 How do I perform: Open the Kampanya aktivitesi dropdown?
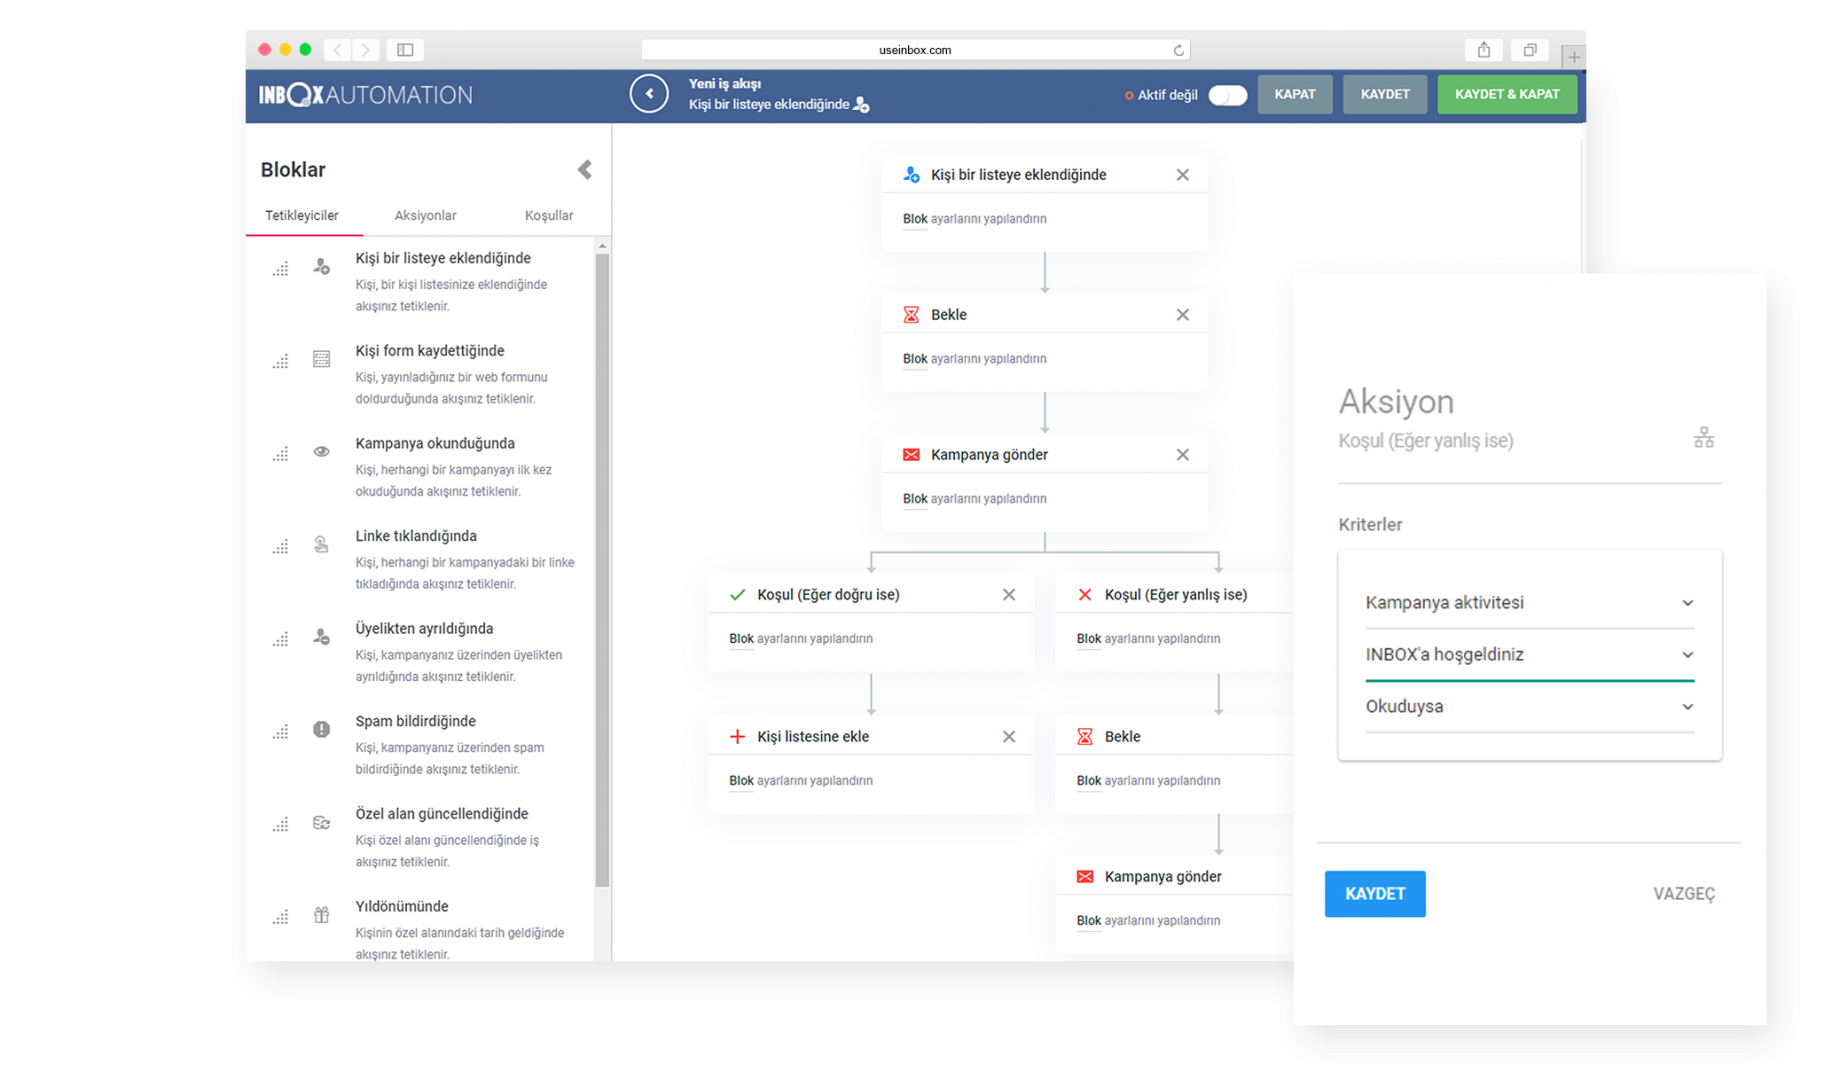[1528, 603]
